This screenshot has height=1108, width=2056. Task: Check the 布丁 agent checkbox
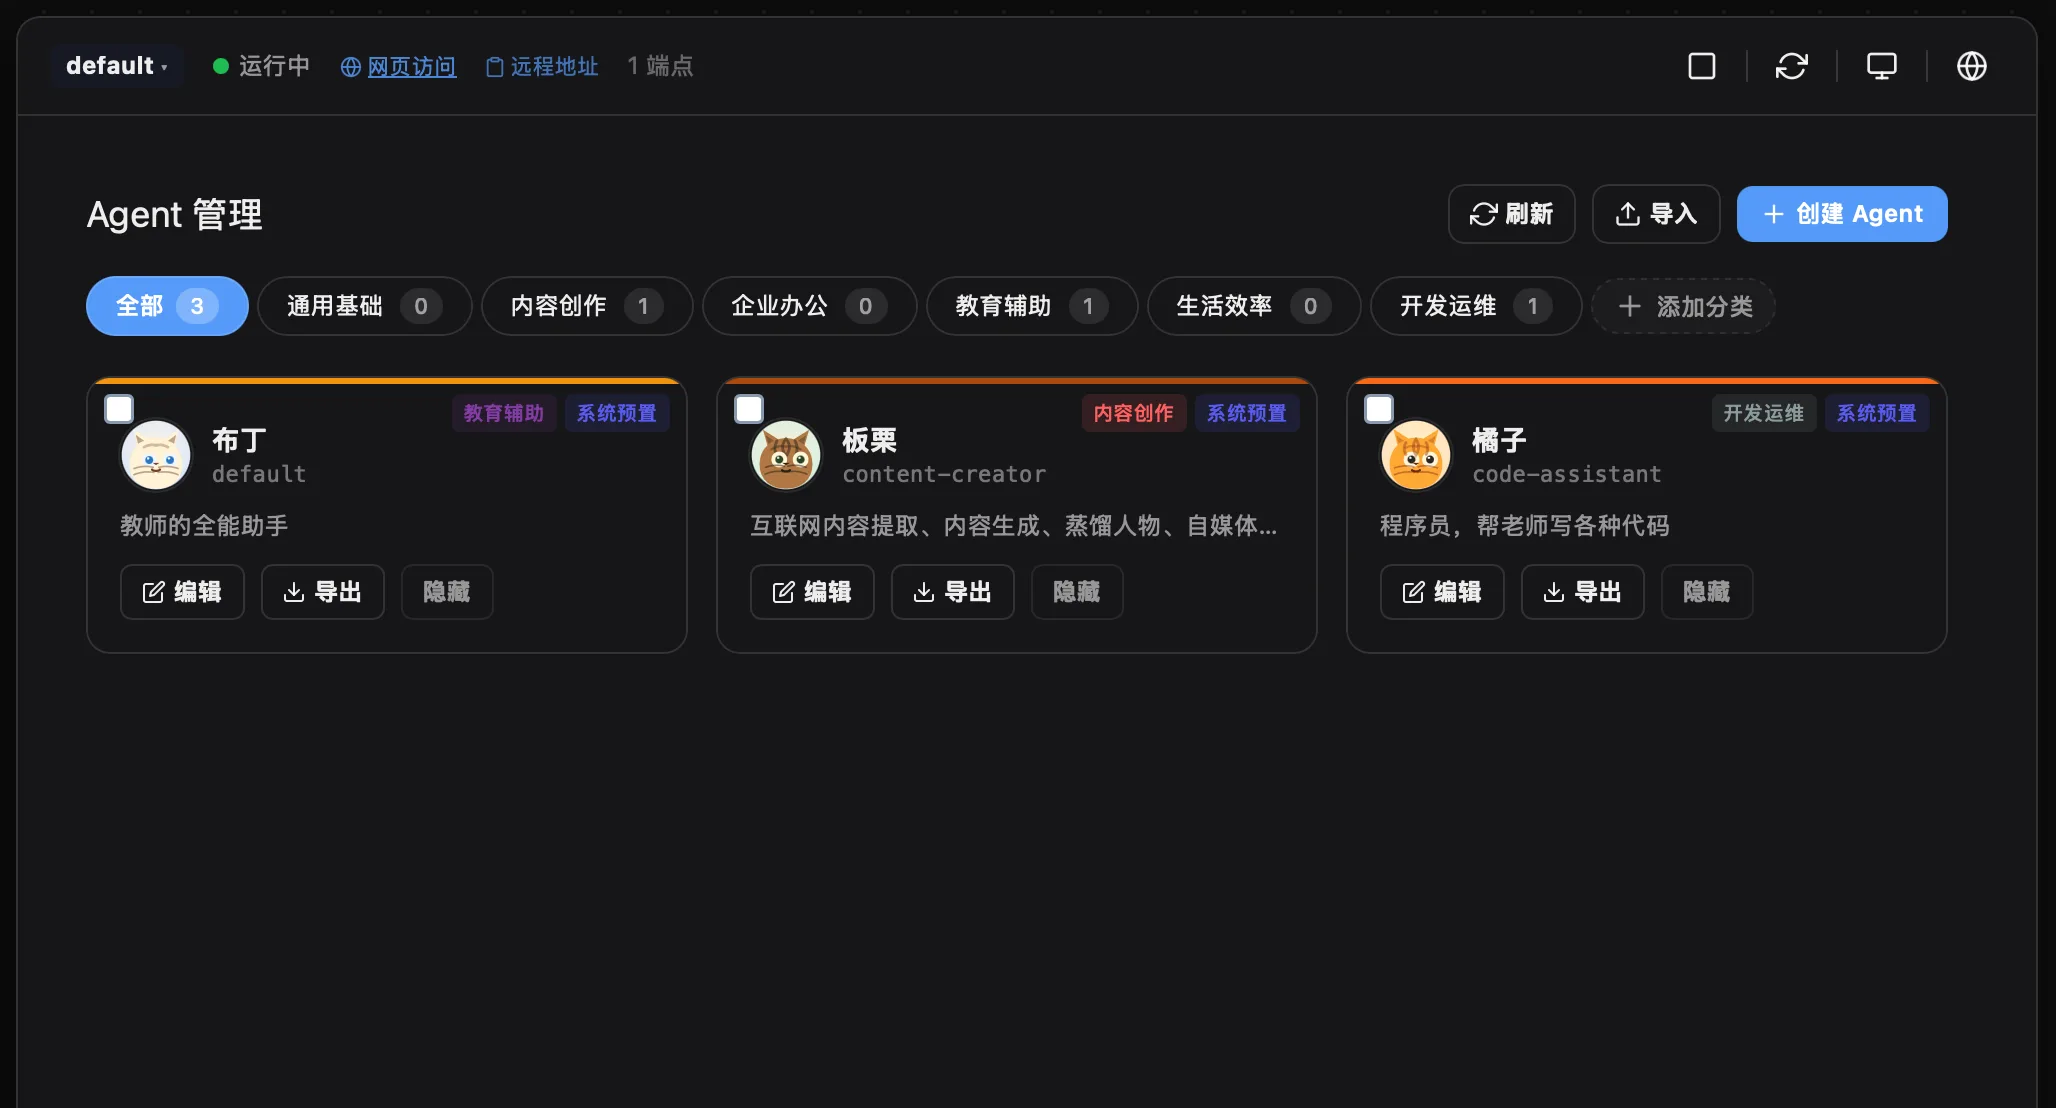click(119, 409)
